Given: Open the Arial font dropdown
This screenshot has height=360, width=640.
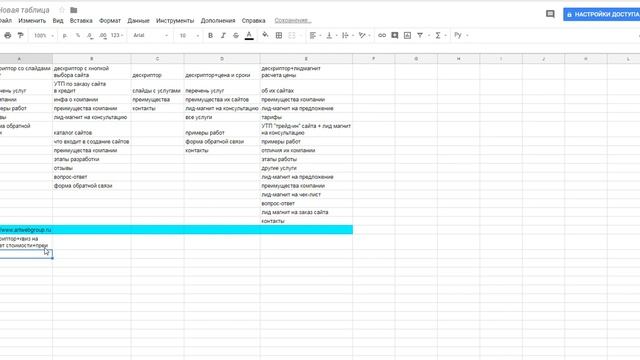Looking at the screenshot, I should point(151,36).
